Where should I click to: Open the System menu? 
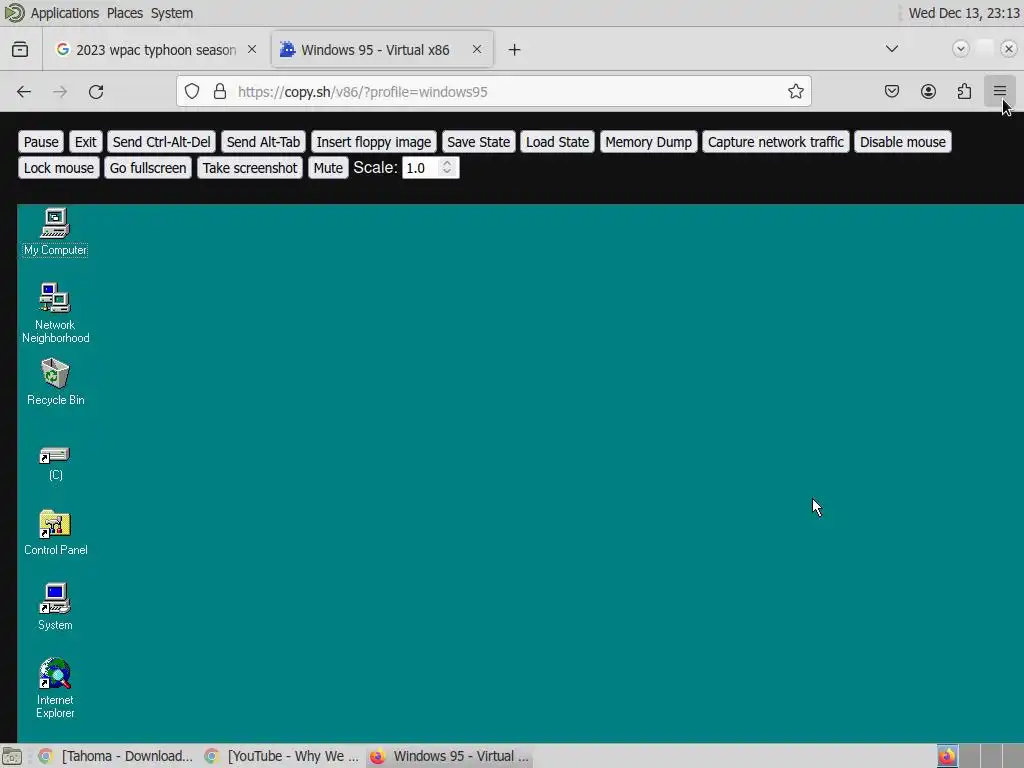point(172,13)
